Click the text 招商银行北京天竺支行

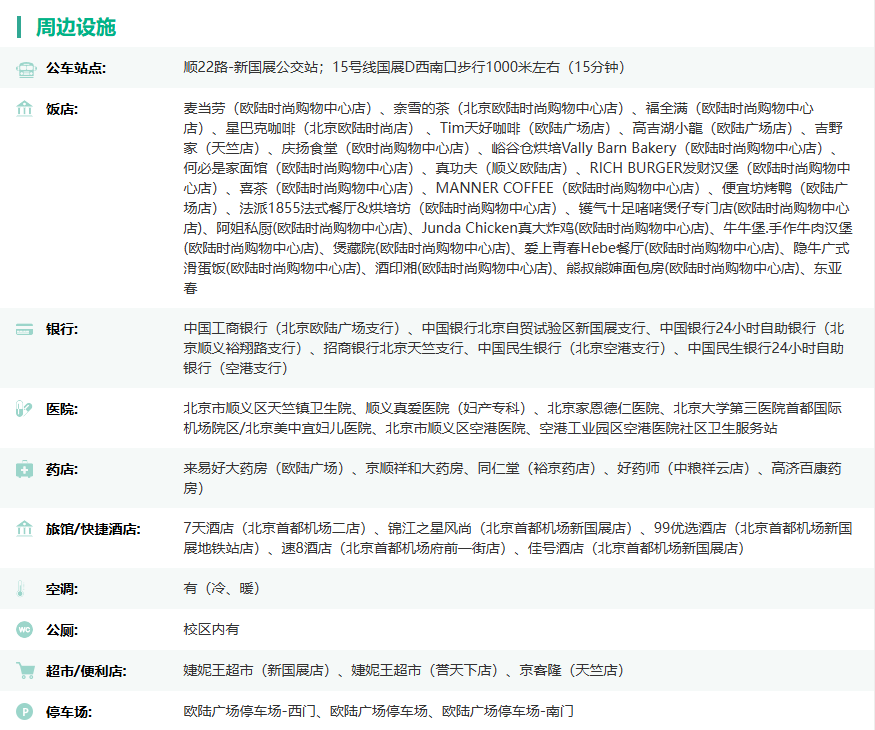(x=393, y=348)
